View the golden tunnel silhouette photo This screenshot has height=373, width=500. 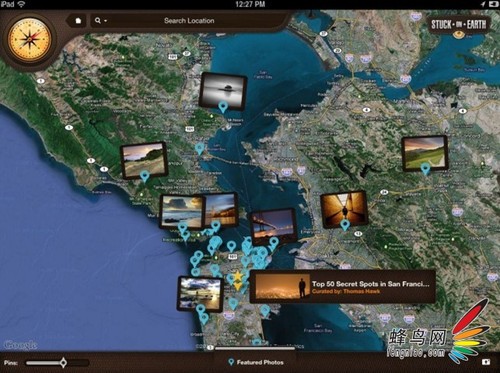pyautogui.click(x=344, y=209)
